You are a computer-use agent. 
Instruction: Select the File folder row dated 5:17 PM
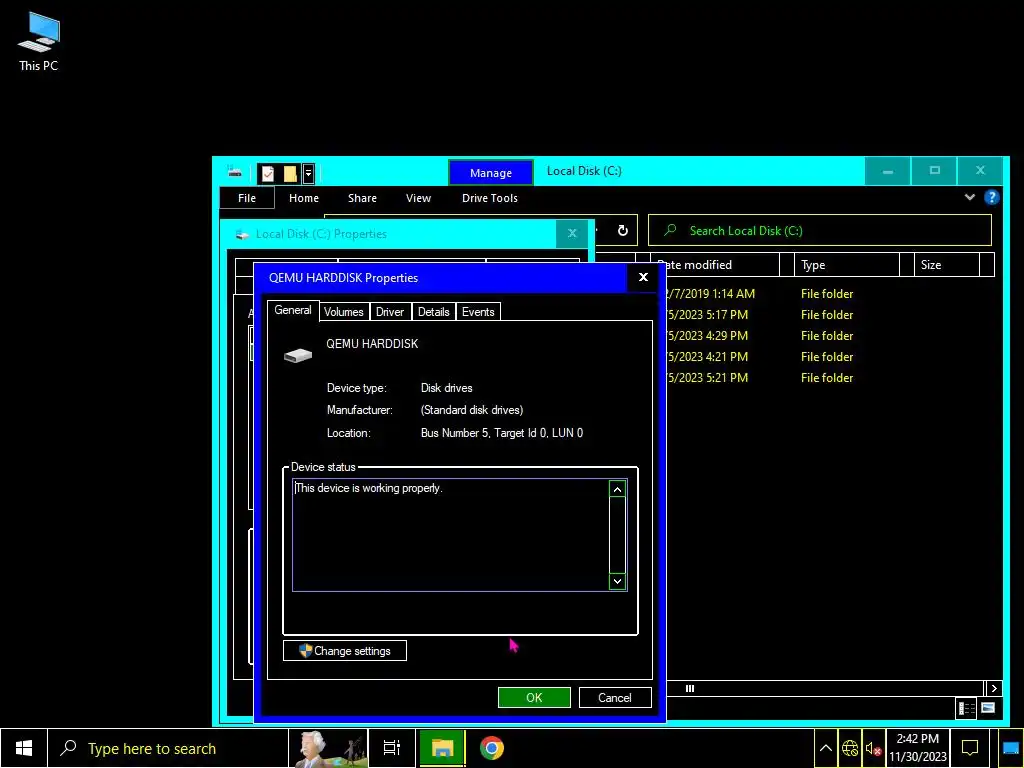(x=826, y=315)
